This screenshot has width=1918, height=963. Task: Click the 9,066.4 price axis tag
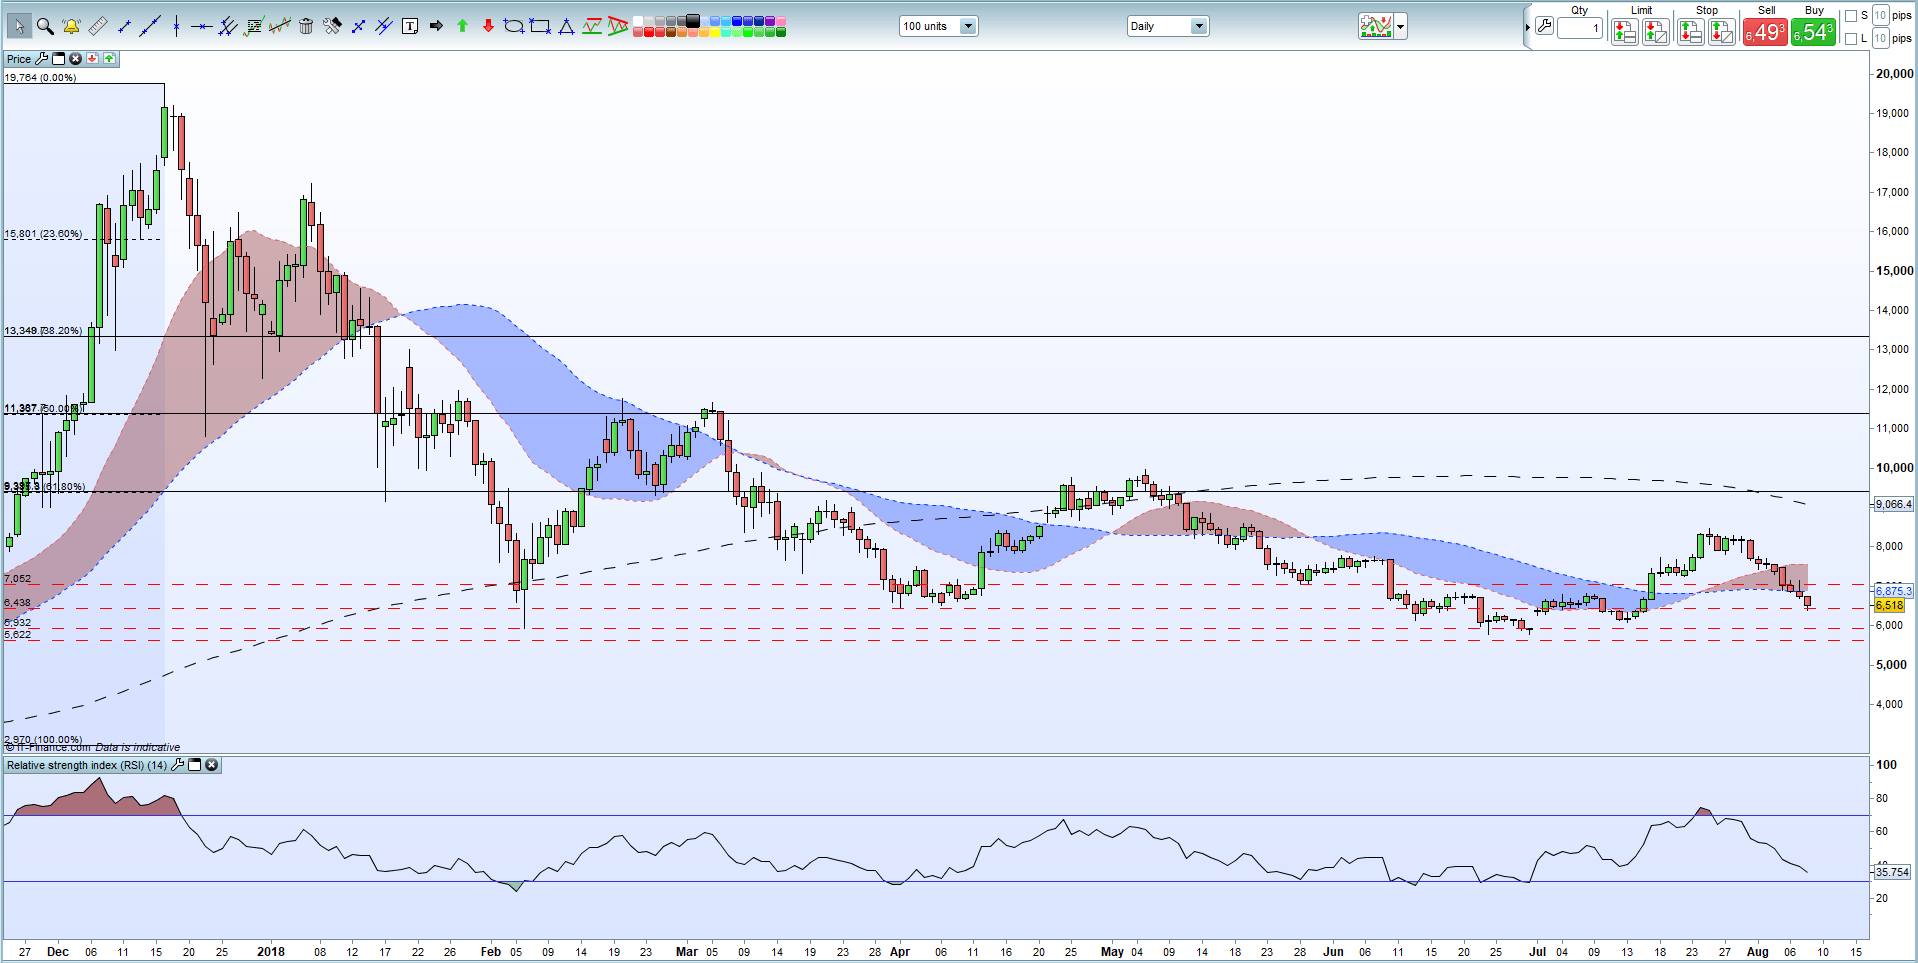coord(1892,504)
